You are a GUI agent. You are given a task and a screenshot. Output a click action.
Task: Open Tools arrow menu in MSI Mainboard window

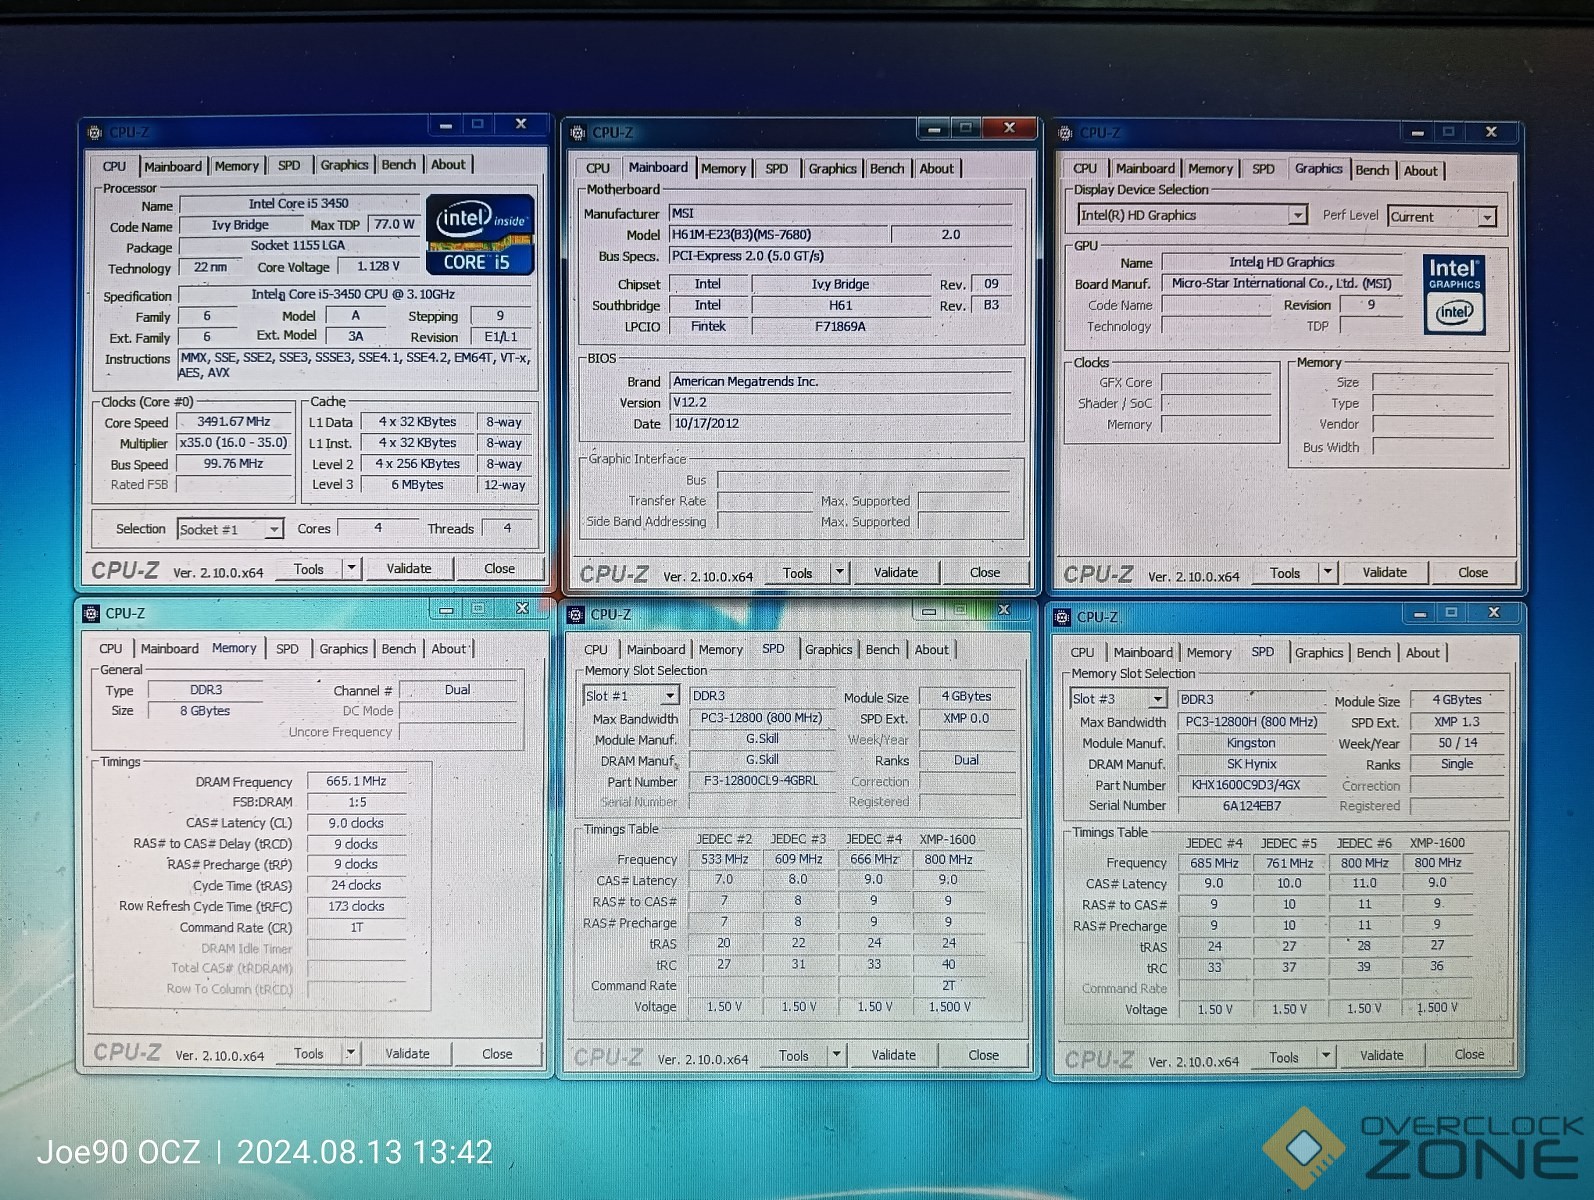pos(840,572)
